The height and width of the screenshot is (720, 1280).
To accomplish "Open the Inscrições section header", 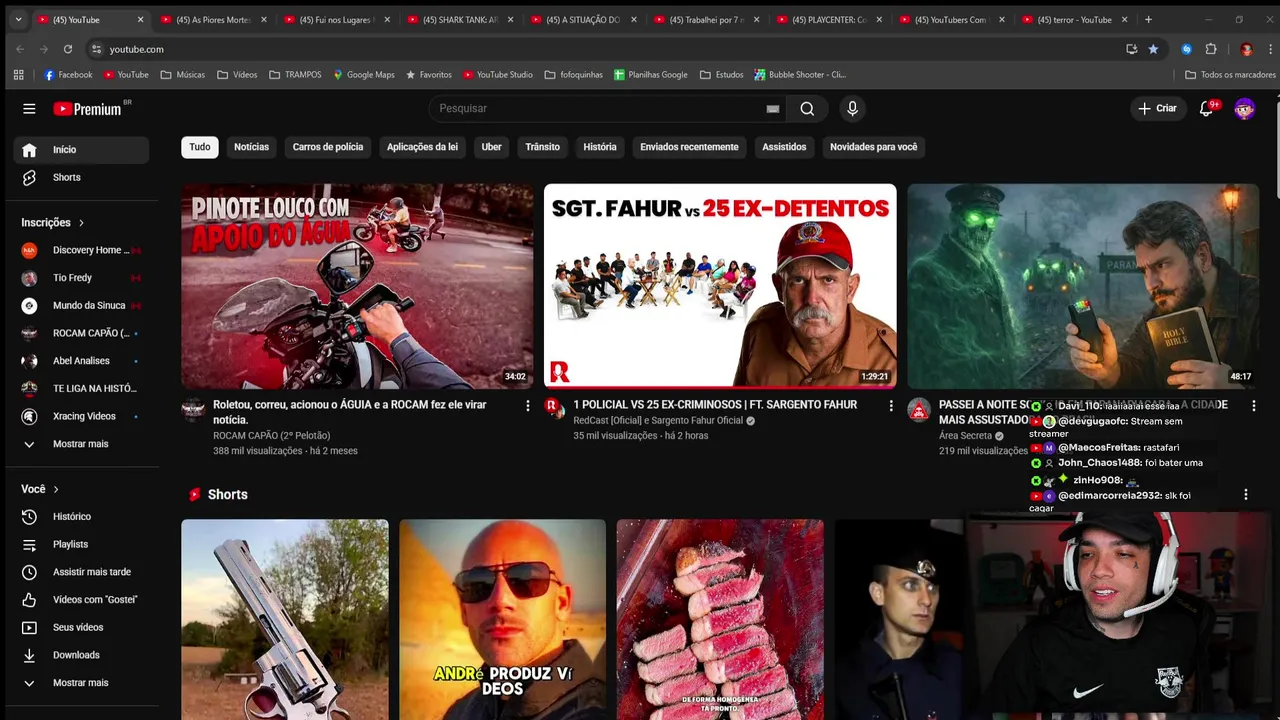I will [x=53, y=222].
